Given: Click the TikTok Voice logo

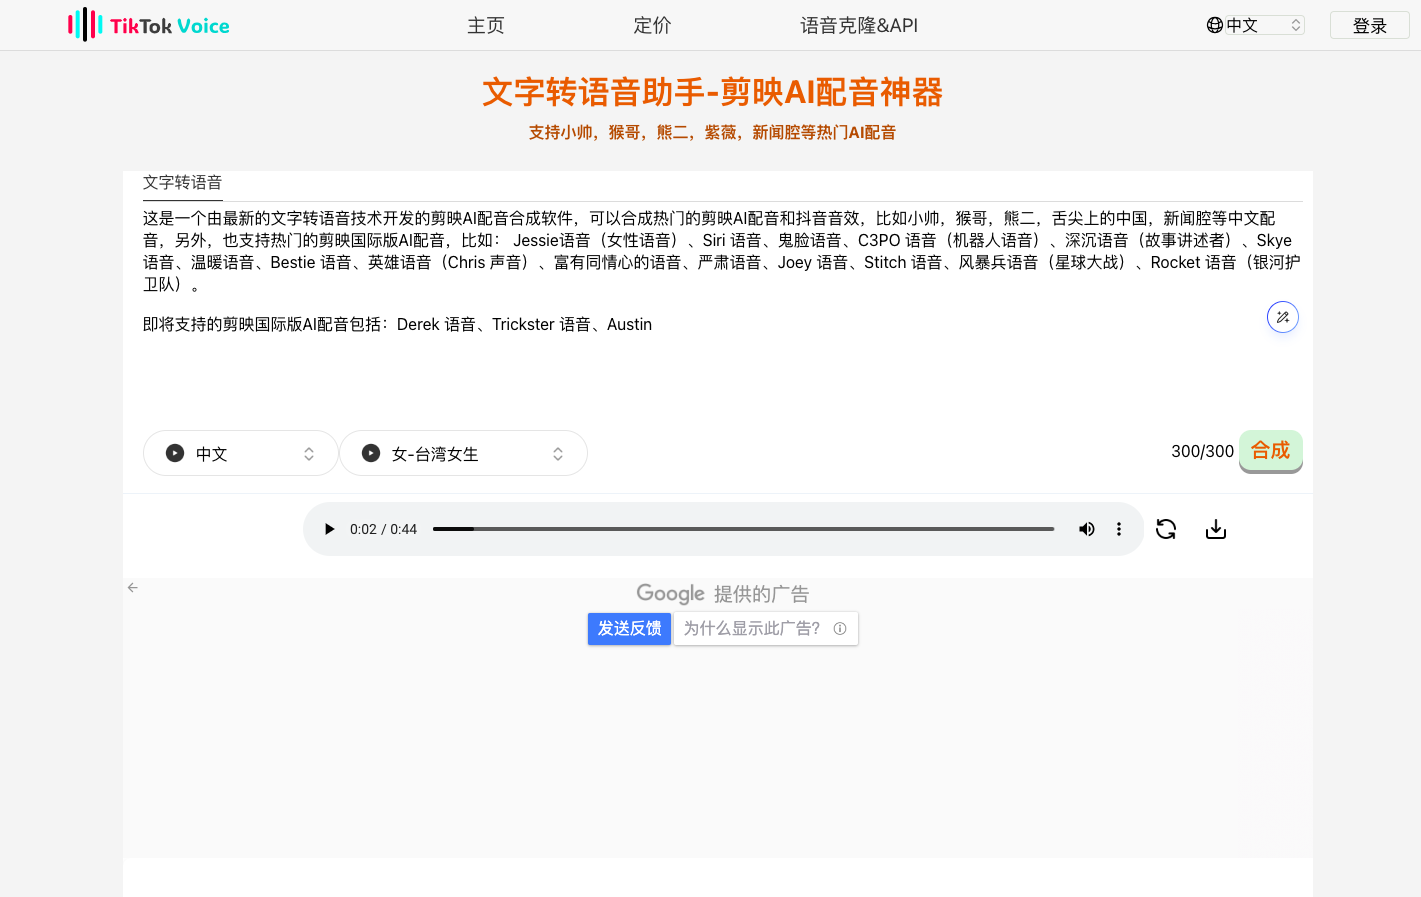Looking at the screenshot, I should [149, 25].
